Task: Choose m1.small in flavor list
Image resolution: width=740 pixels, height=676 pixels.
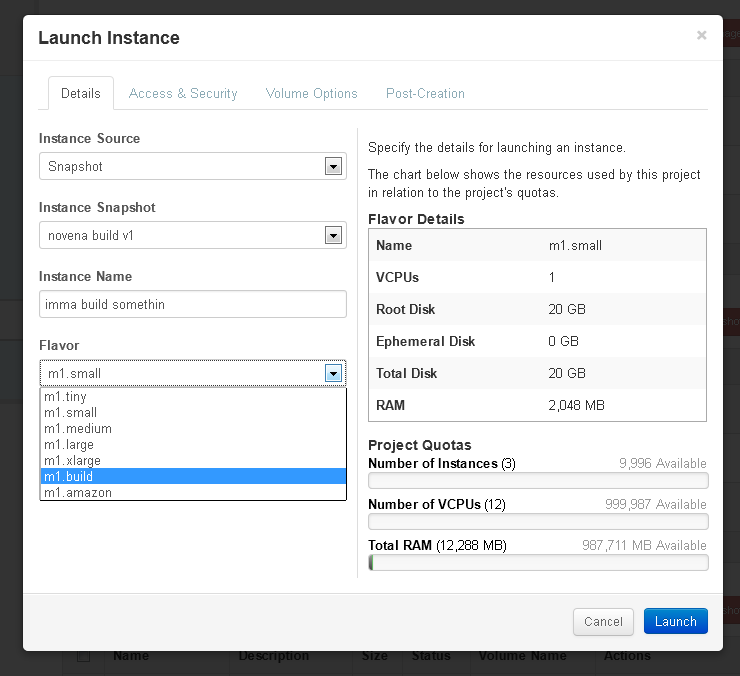Action: coord(193,413)
